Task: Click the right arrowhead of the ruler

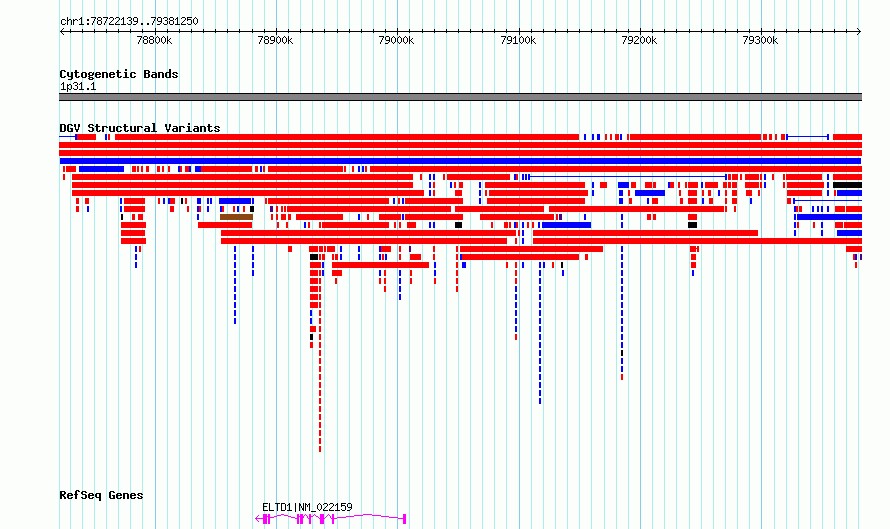Action: coord(859,31)
